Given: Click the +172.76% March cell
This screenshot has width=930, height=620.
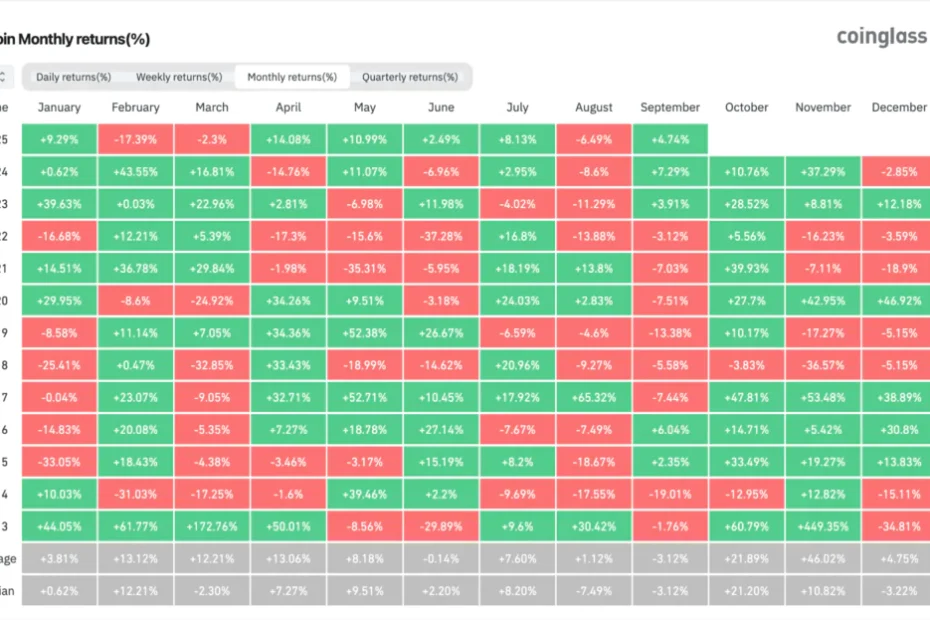Looking at the screenshot, I should point(212,525).
